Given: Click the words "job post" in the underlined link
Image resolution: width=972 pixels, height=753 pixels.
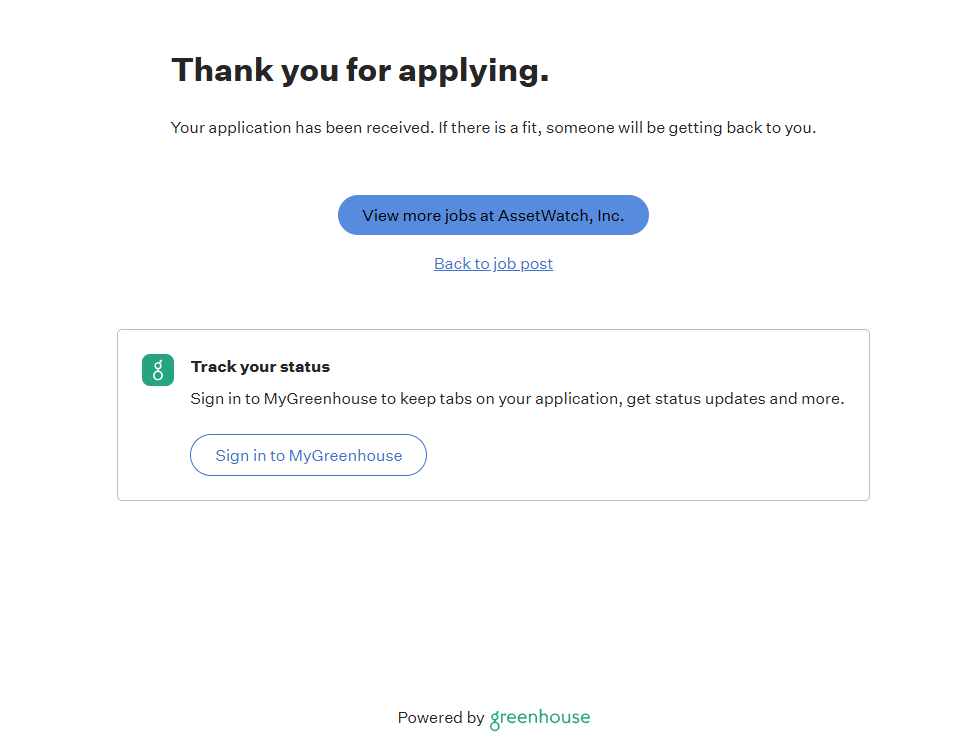Looking at the screenshot, I should point(523,264).
